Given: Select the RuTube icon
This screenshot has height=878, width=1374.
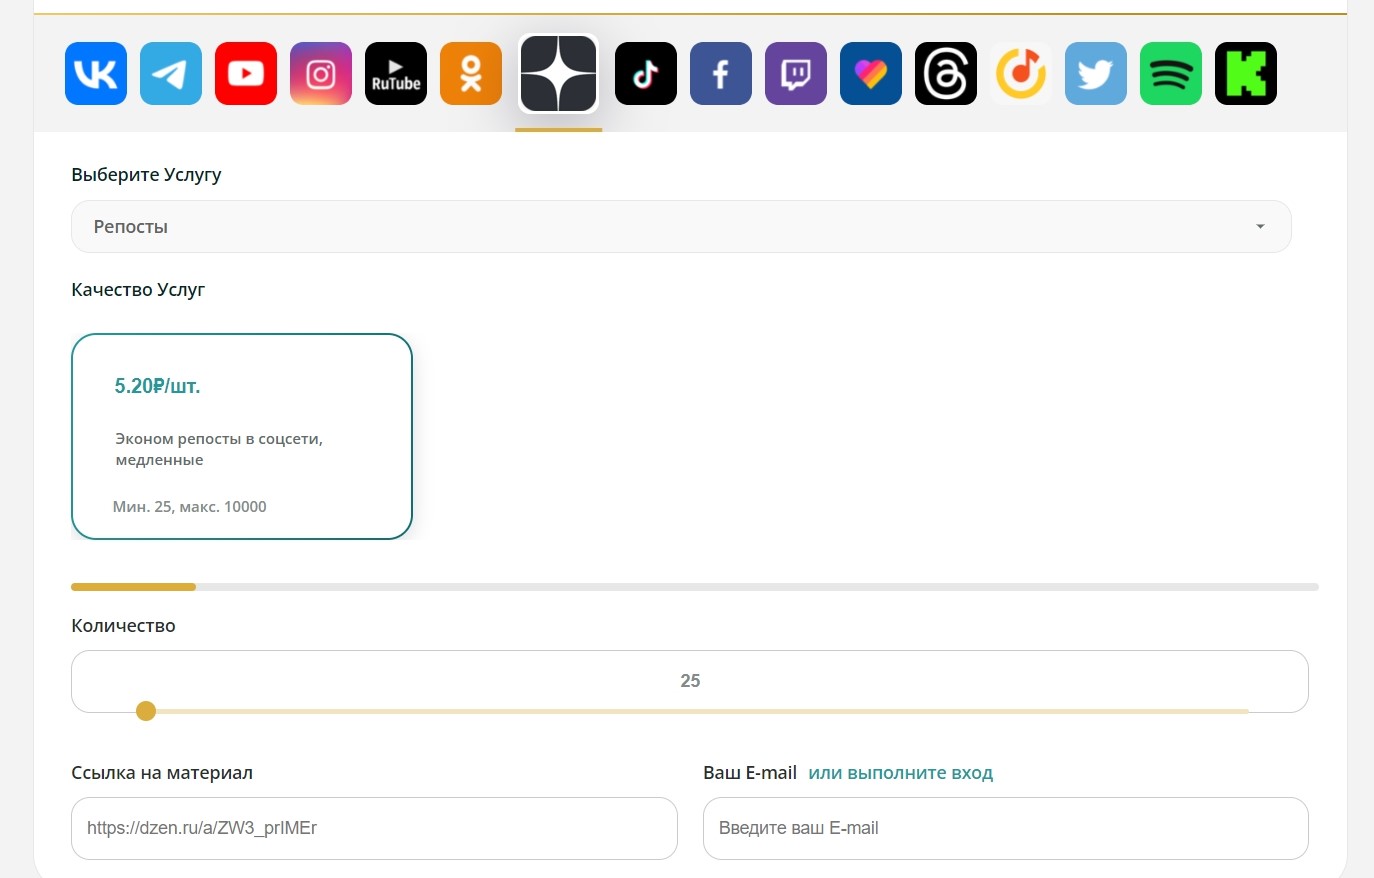Looking at the screenshot, I should point(396,73).
